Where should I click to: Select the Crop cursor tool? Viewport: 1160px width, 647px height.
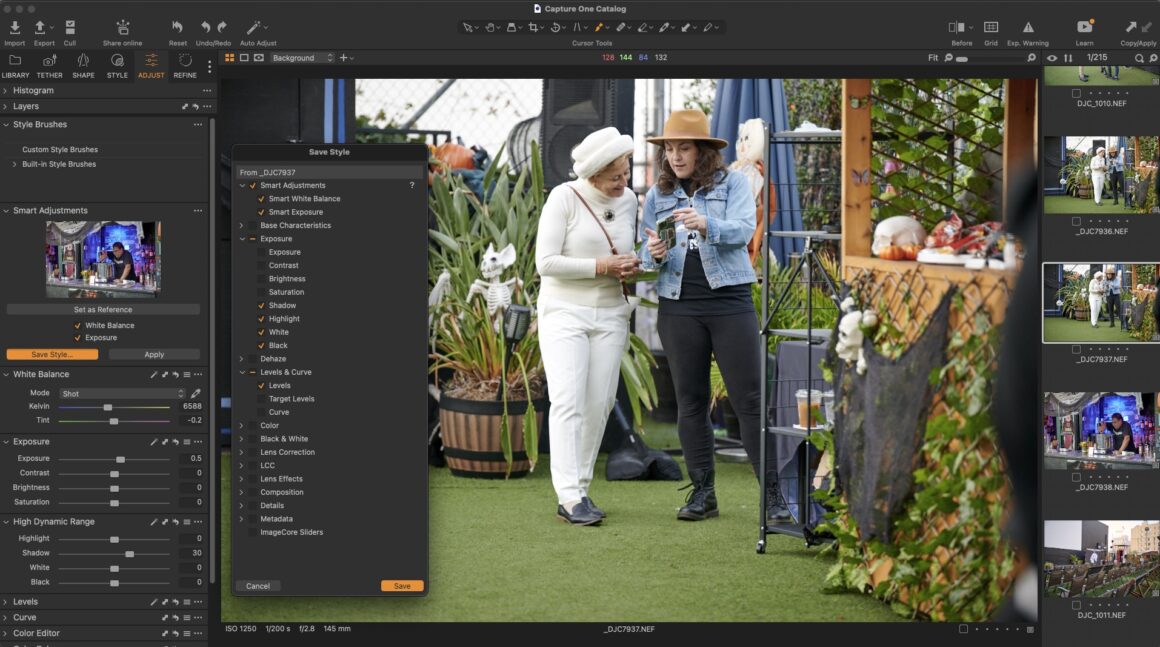(x=533, y=27)
